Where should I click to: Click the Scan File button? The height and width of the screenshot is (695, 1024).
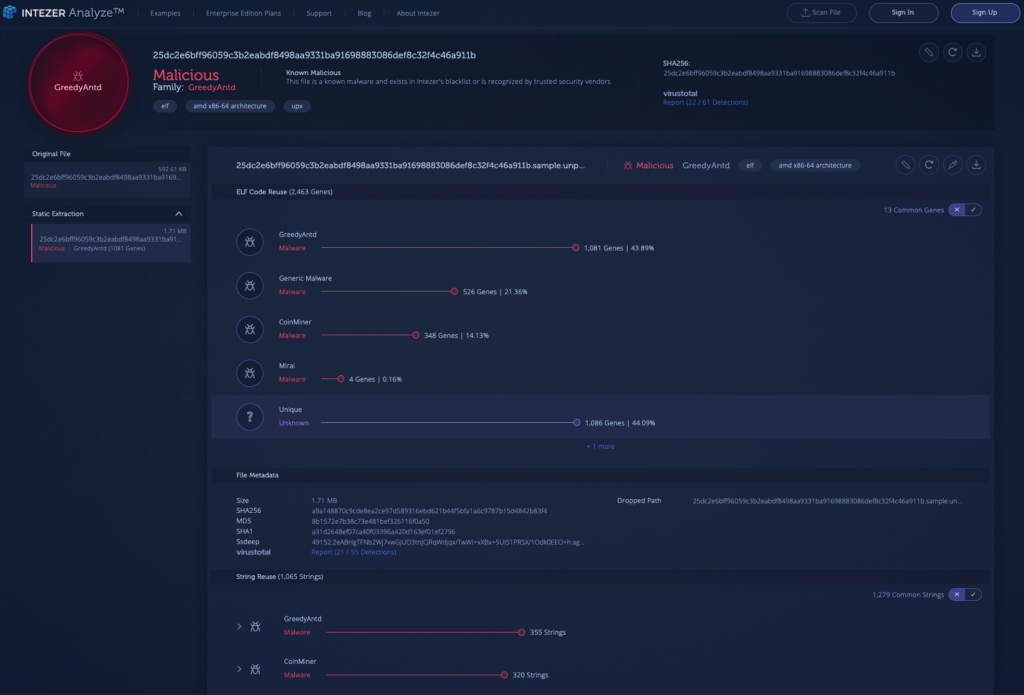click(821, 13)
